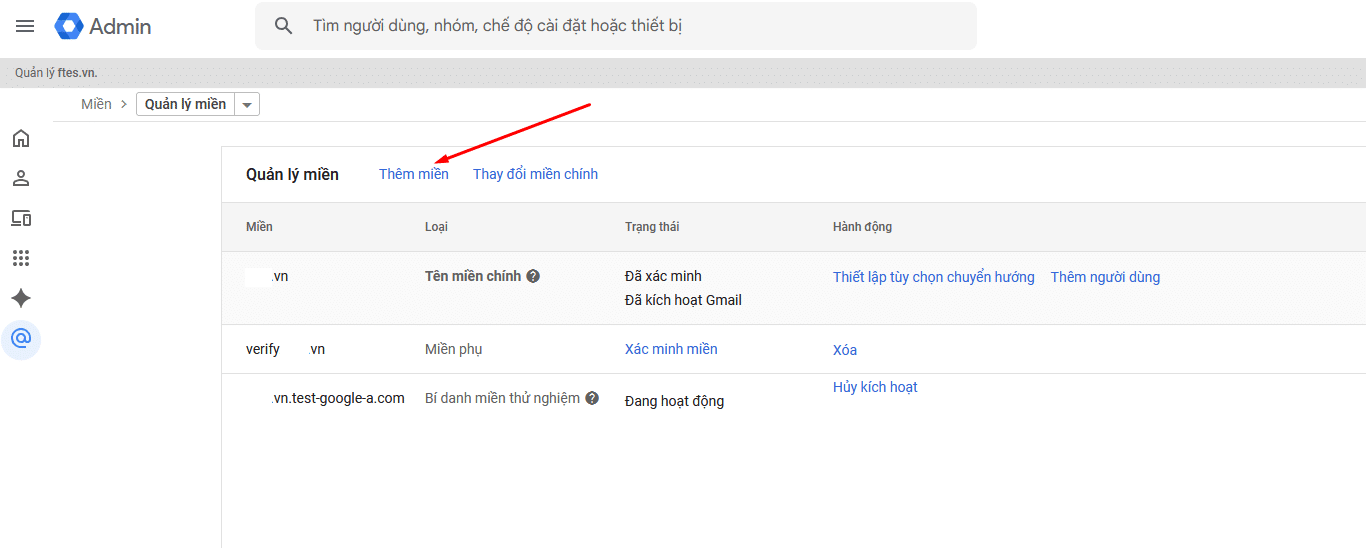This screenshot has height=548, width=1366.
Task: Show help for Bí danh miền thử nghiệm
Action: (592, 398)
